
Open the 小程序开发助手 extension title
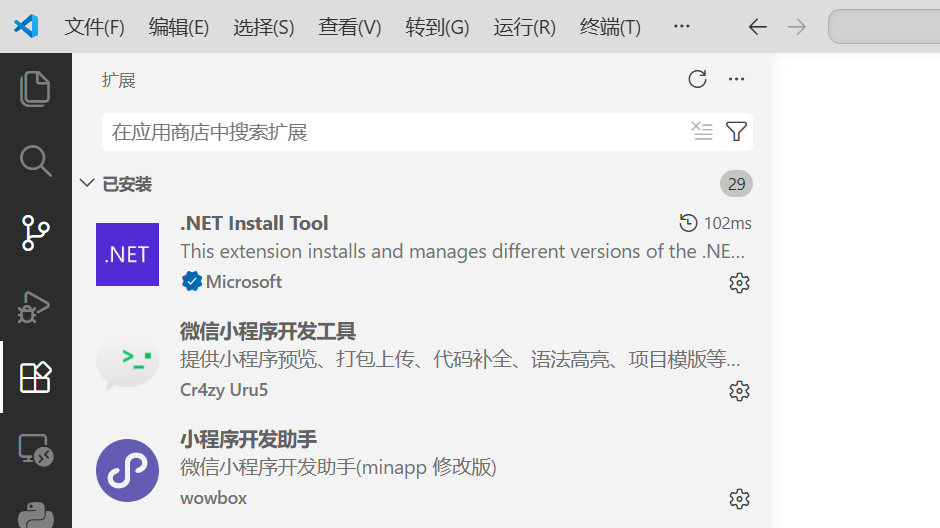[248, 439]
